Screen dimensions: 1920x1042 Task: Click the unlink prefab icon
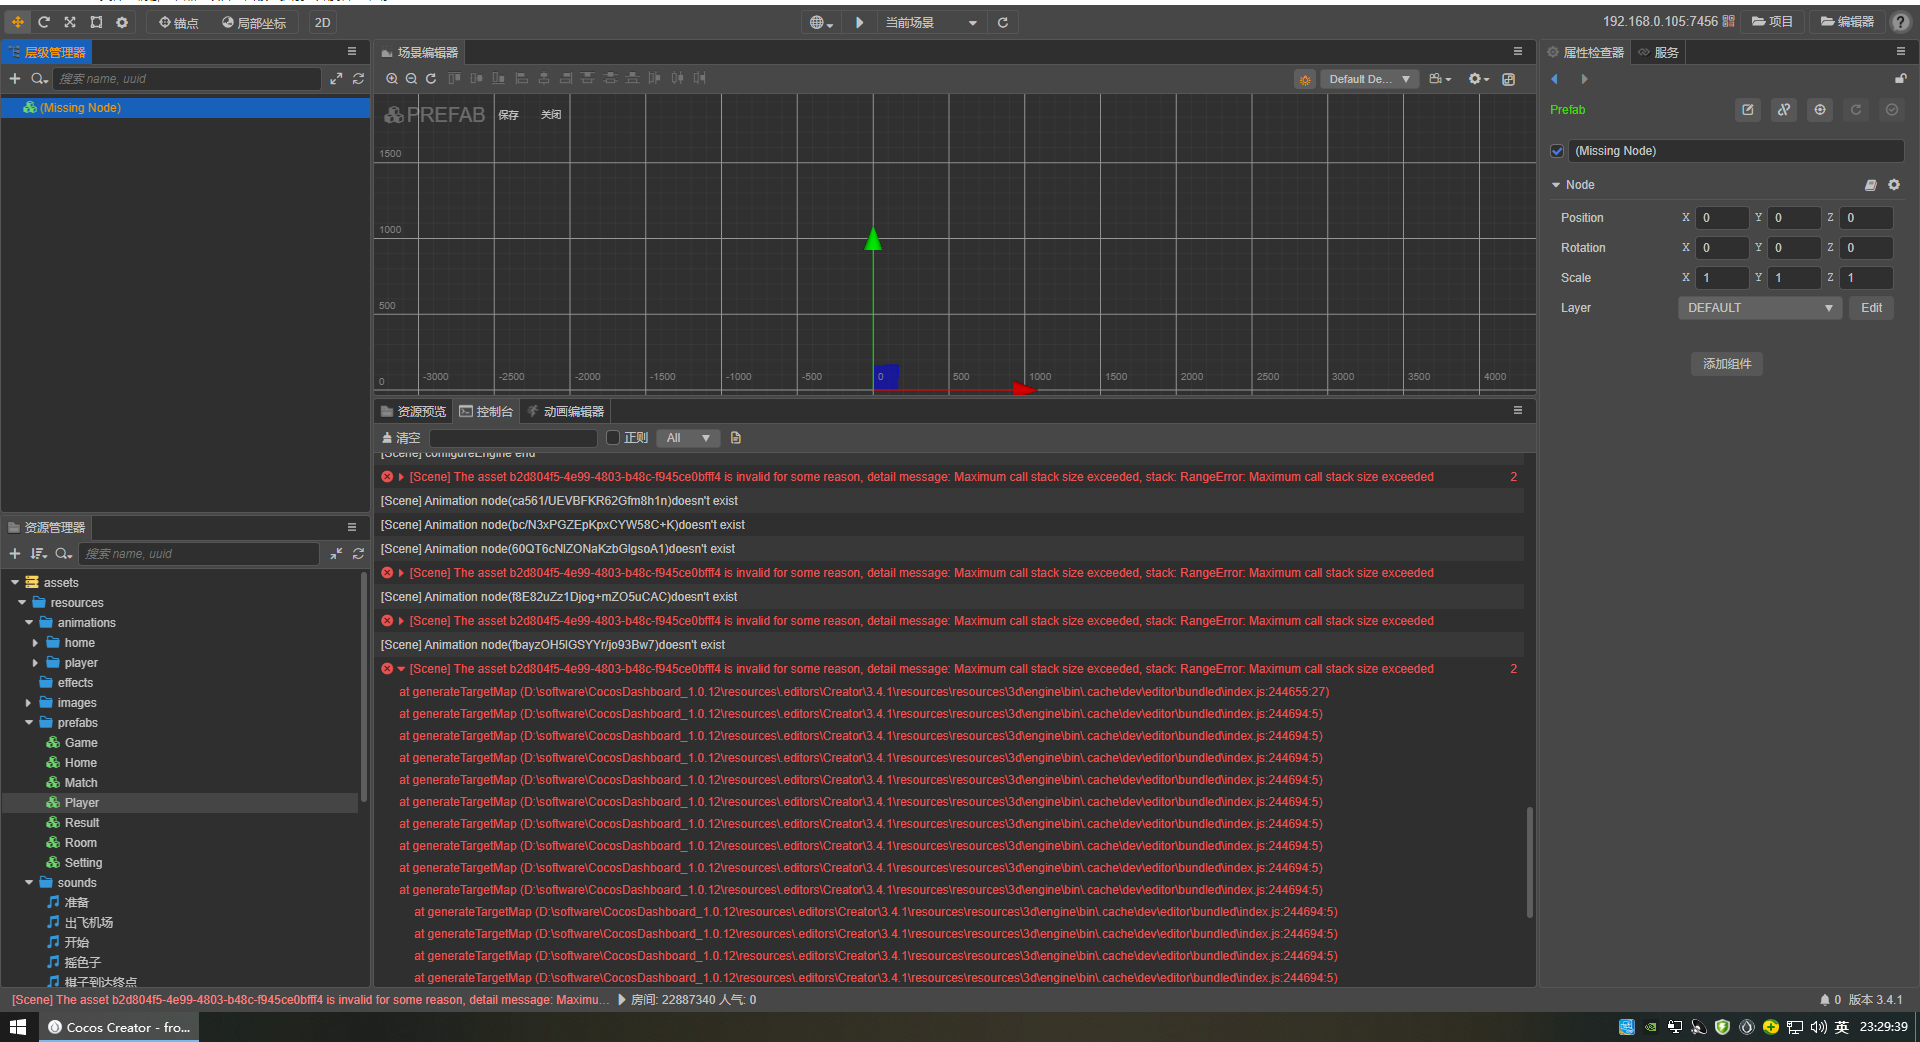pyautogui.click(x=1784, y=110)
